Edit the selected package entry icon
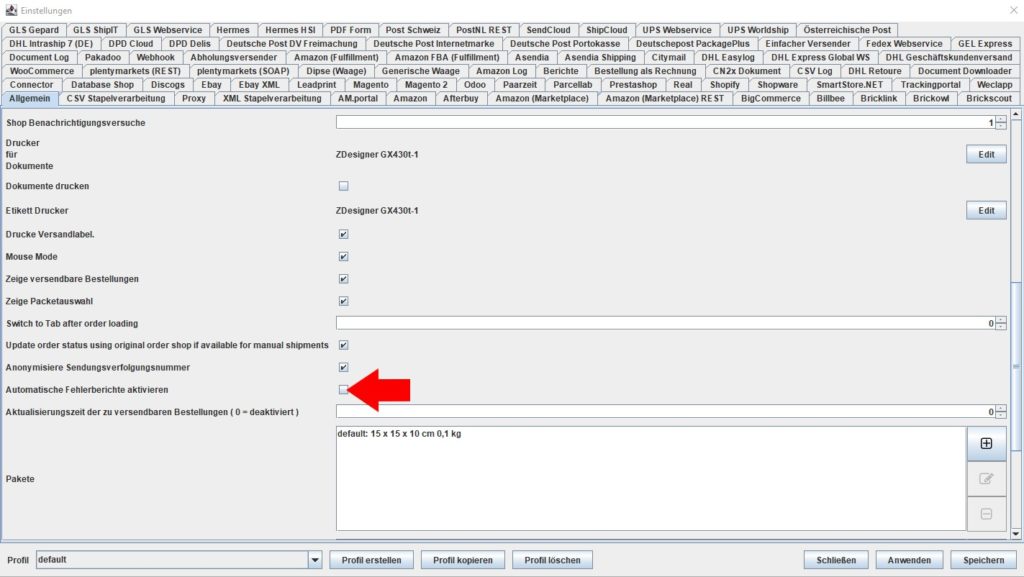Screen dimensions: 1024x577 [986, 478]
